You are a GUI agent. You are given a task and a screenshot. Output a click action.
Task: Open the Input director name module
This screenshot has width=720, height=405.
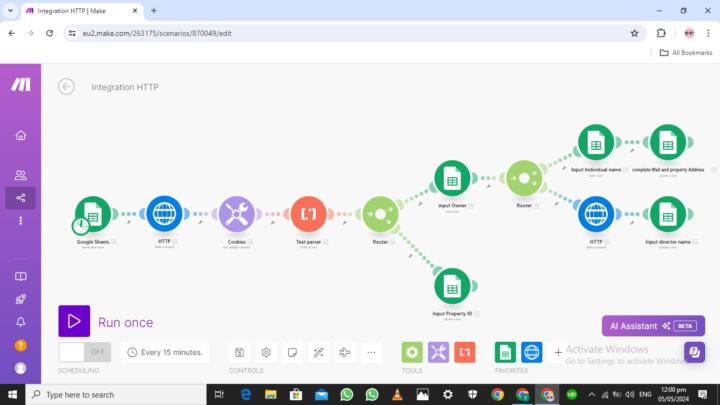point(668,214)
